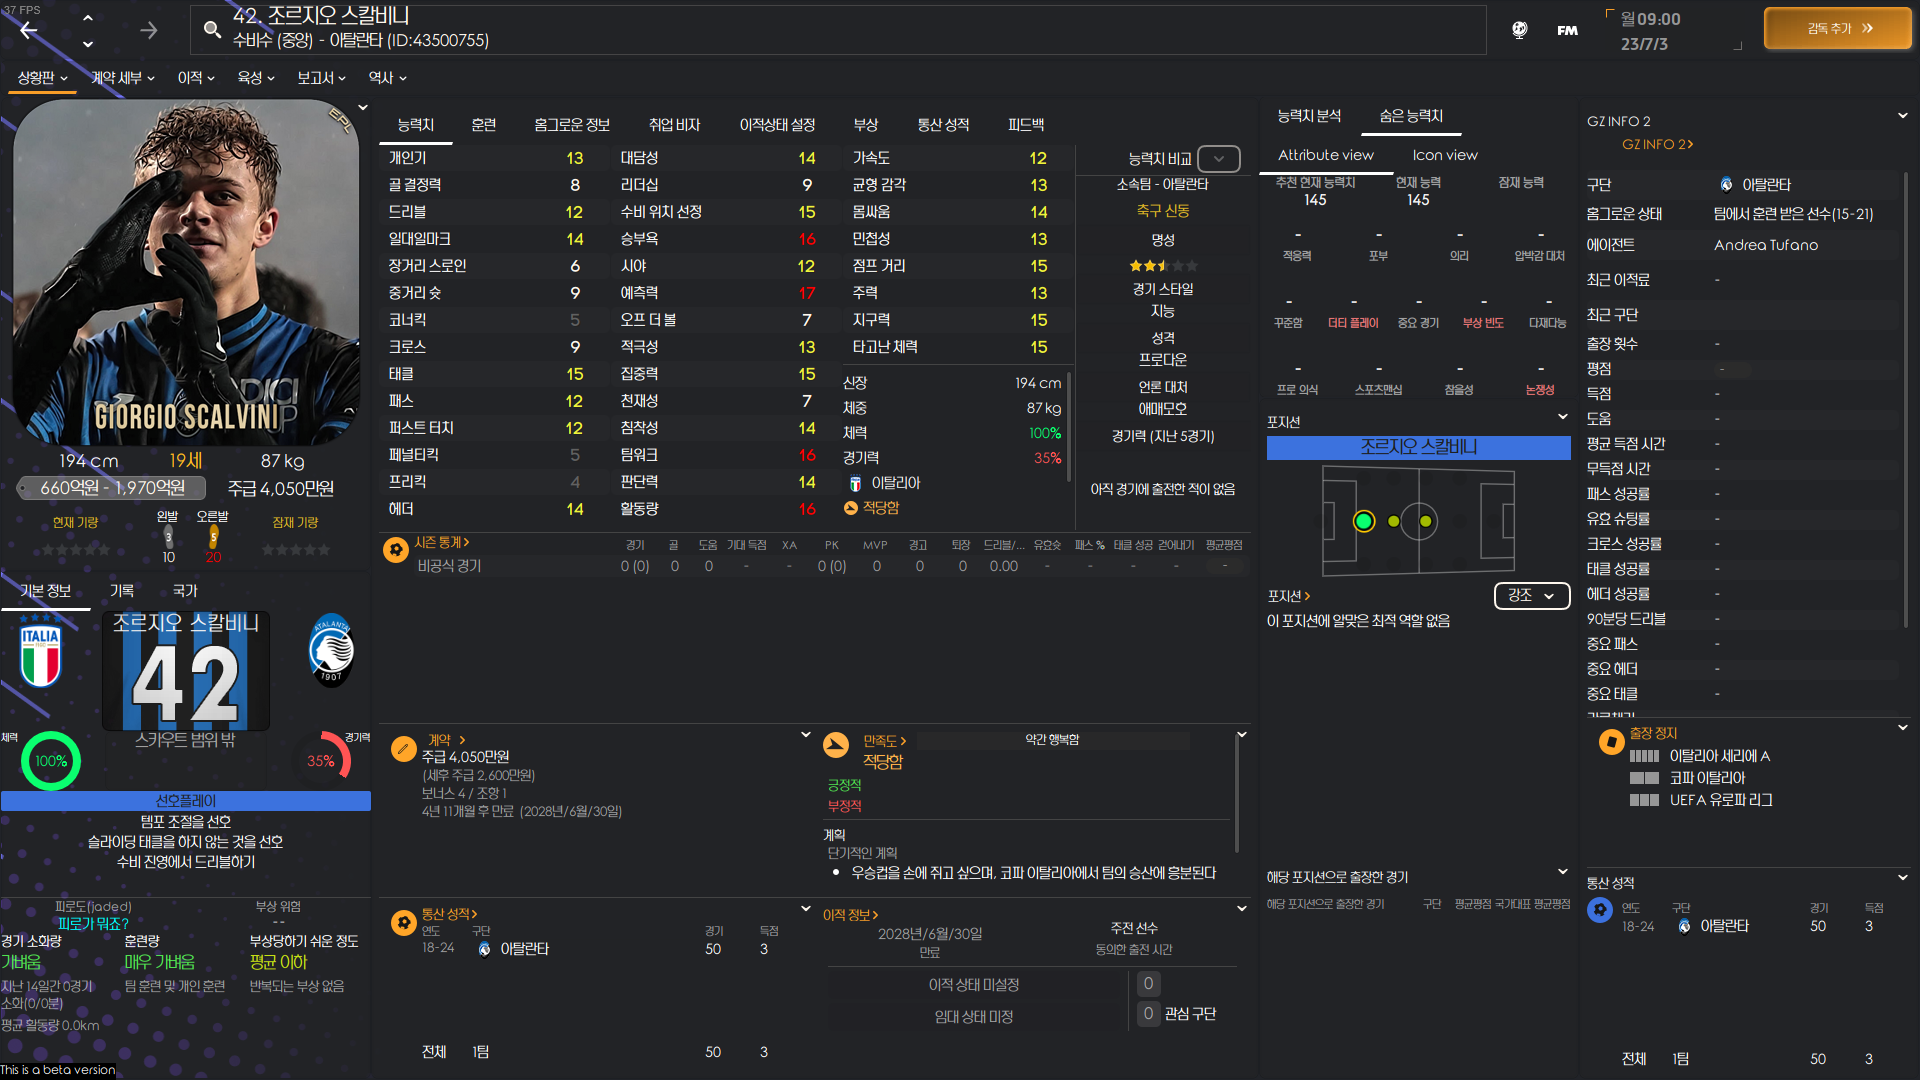Open the world globe icon
Image resolution: width=1920 pixels, height=1080 pixels.
(1519, 30)
